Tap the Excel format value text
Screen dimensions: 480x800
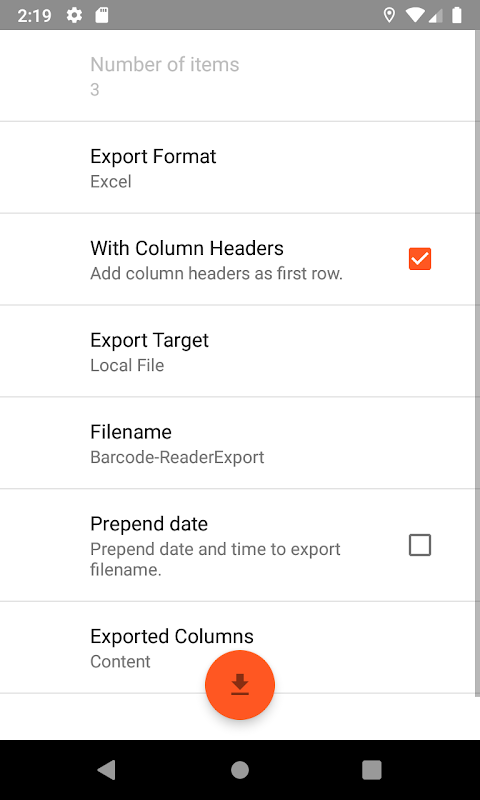[x=111, y=182]
